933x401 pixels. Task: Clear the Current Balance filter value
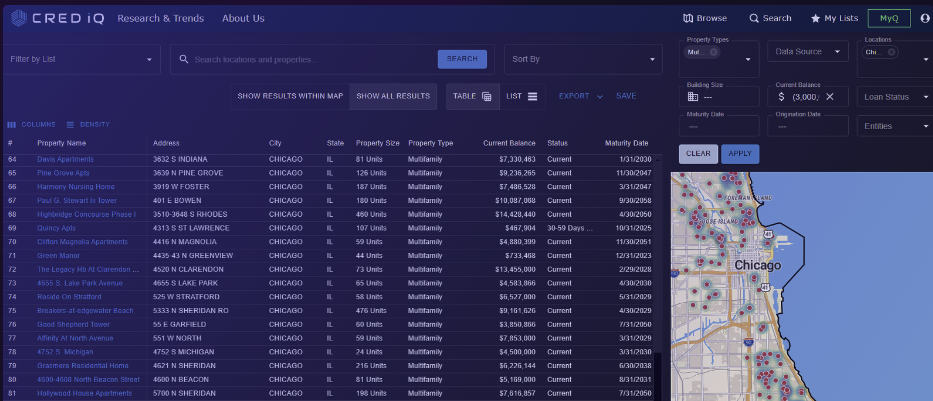click(829, 96)
